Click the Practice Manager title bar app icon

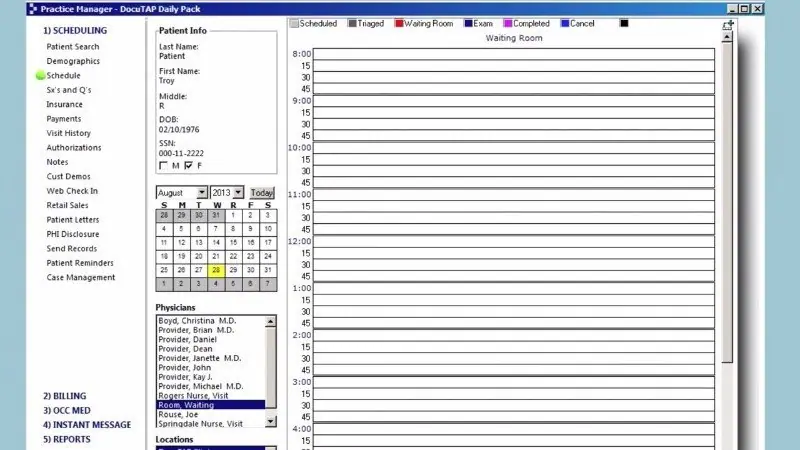[x=33, y=9]
